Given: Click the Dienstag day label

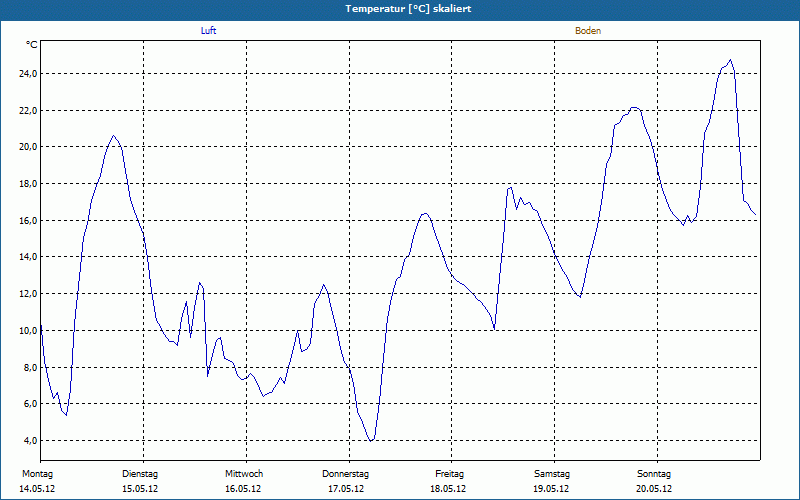Looking at the screenshot, I should pos(140,474).
